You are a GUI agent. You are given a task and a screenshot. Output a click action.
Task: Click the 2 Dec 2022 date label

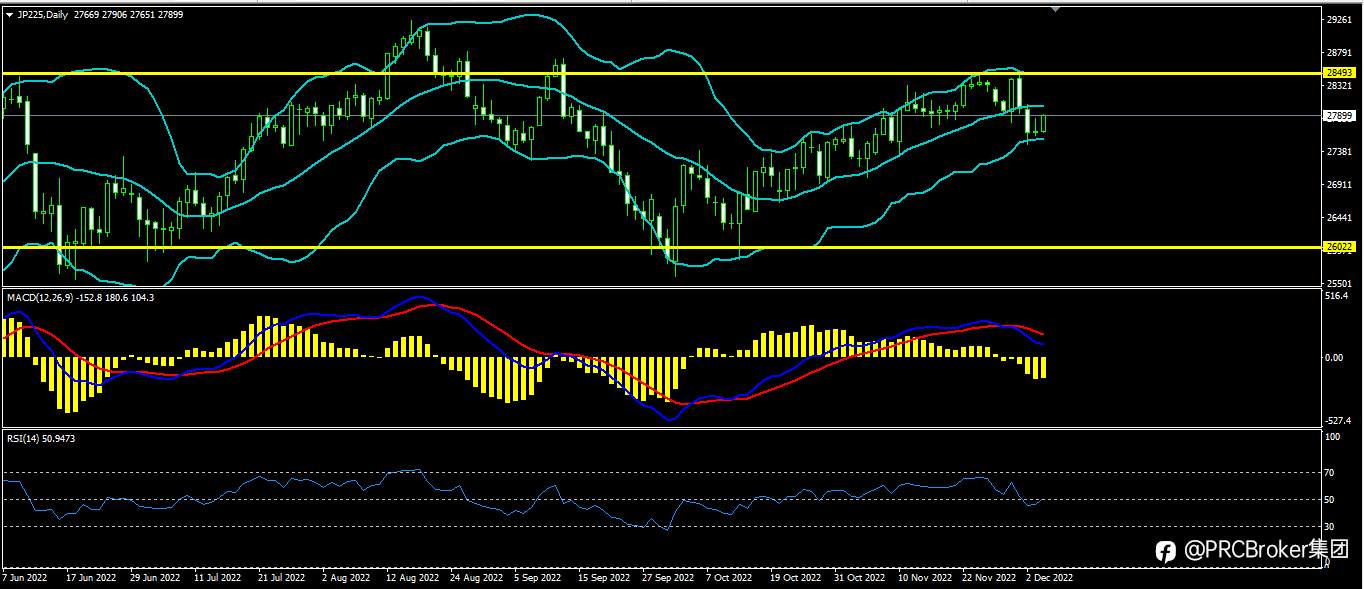click(1050, 577)
